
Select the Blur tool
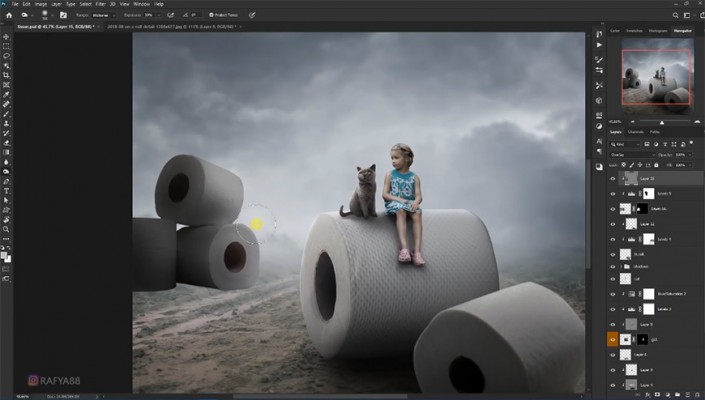coord(6,162)
